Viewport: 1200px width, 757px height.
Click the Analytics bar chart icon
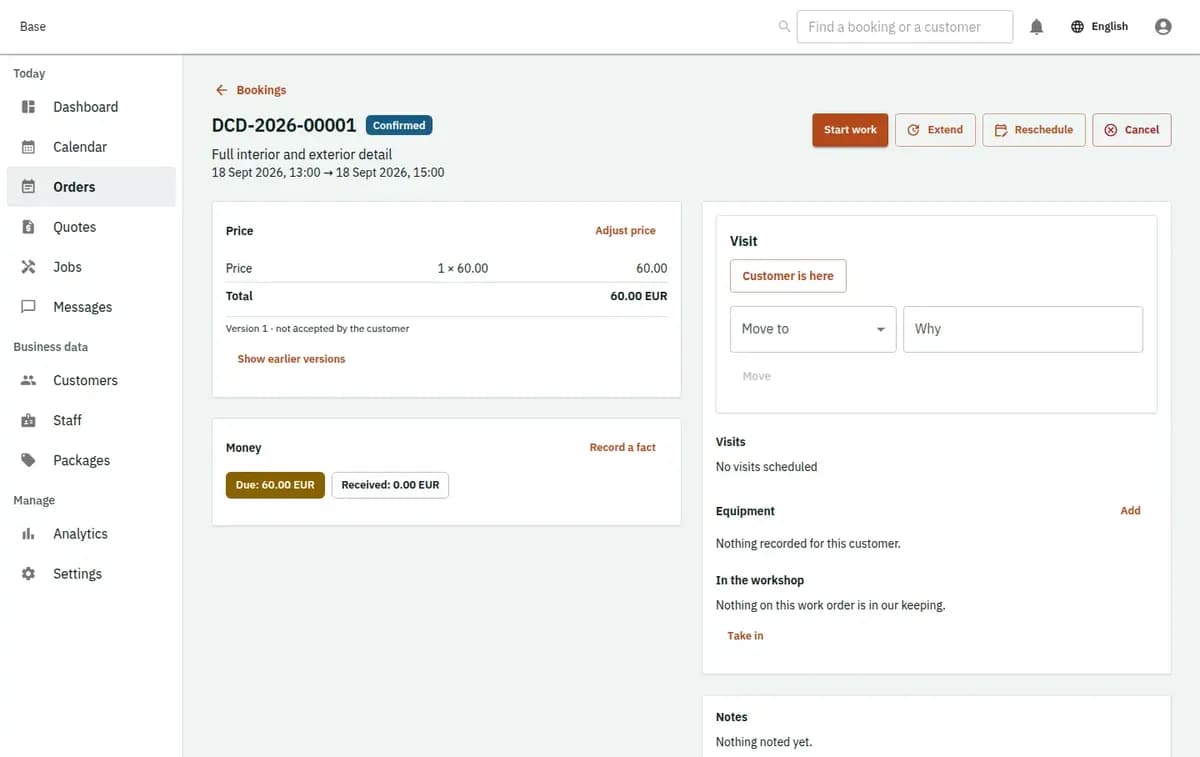[29, 534]
